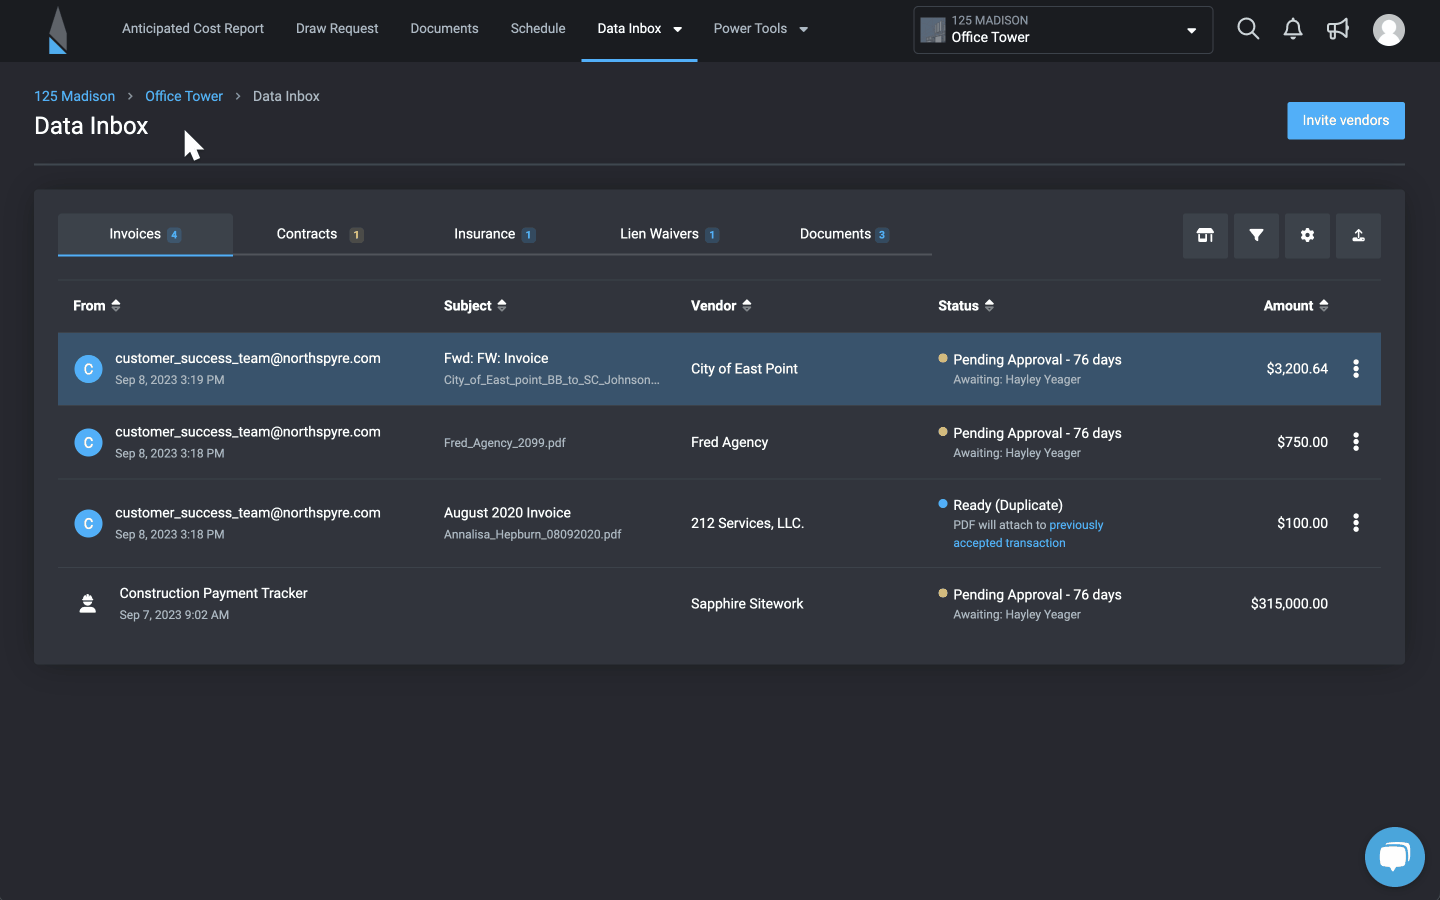Open the three-dot menu for 212 Services row
Viewport: 1440px width, 900px height.
pyautogui.click(x=1356, y=523)
